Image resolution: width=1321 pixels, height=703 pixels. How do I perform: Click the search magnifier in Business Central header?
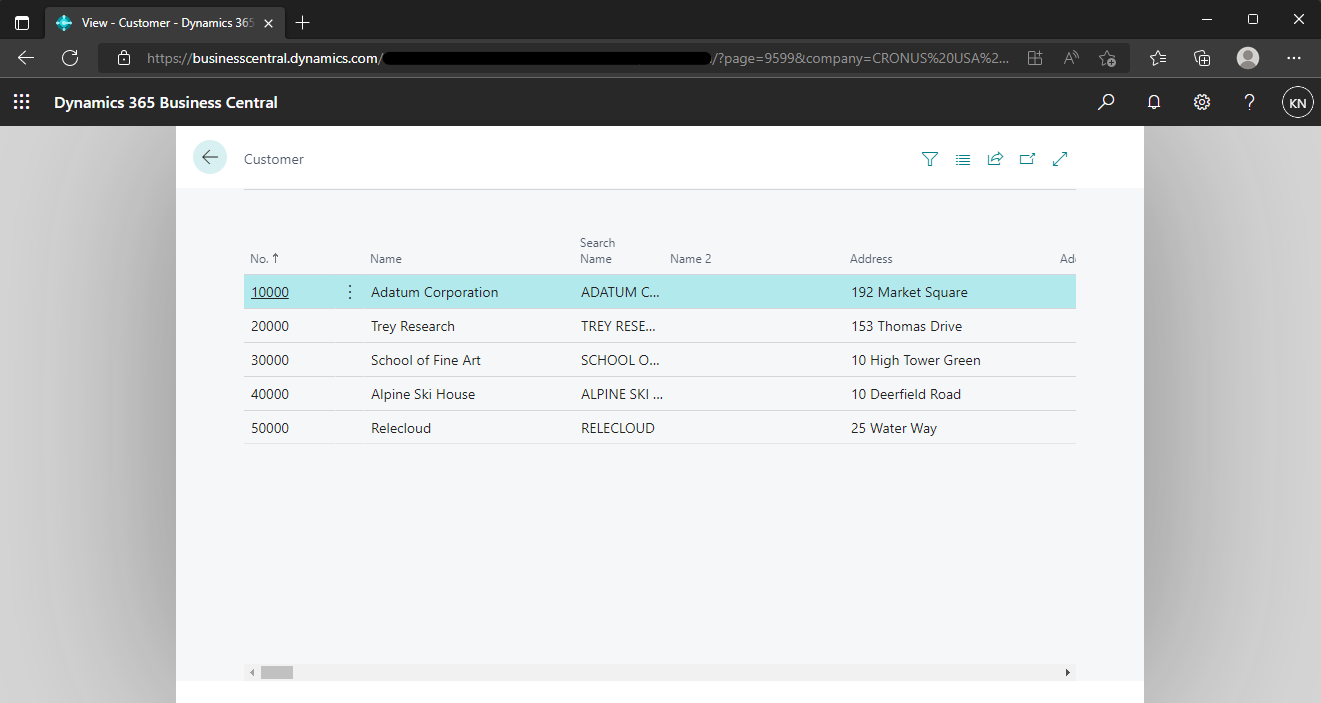(x=1106, y=102)
